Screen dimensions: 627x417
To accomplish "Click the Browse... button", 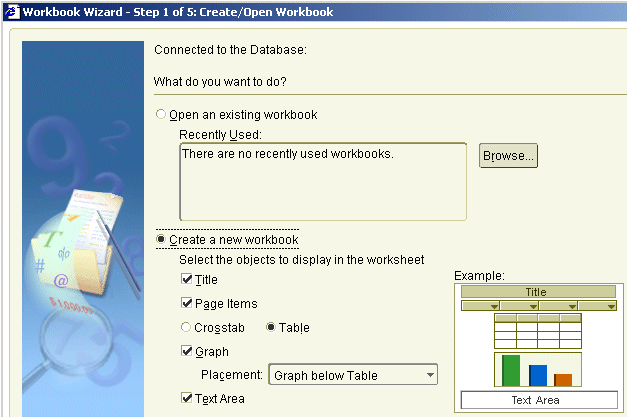I will [x=508, y=156].
